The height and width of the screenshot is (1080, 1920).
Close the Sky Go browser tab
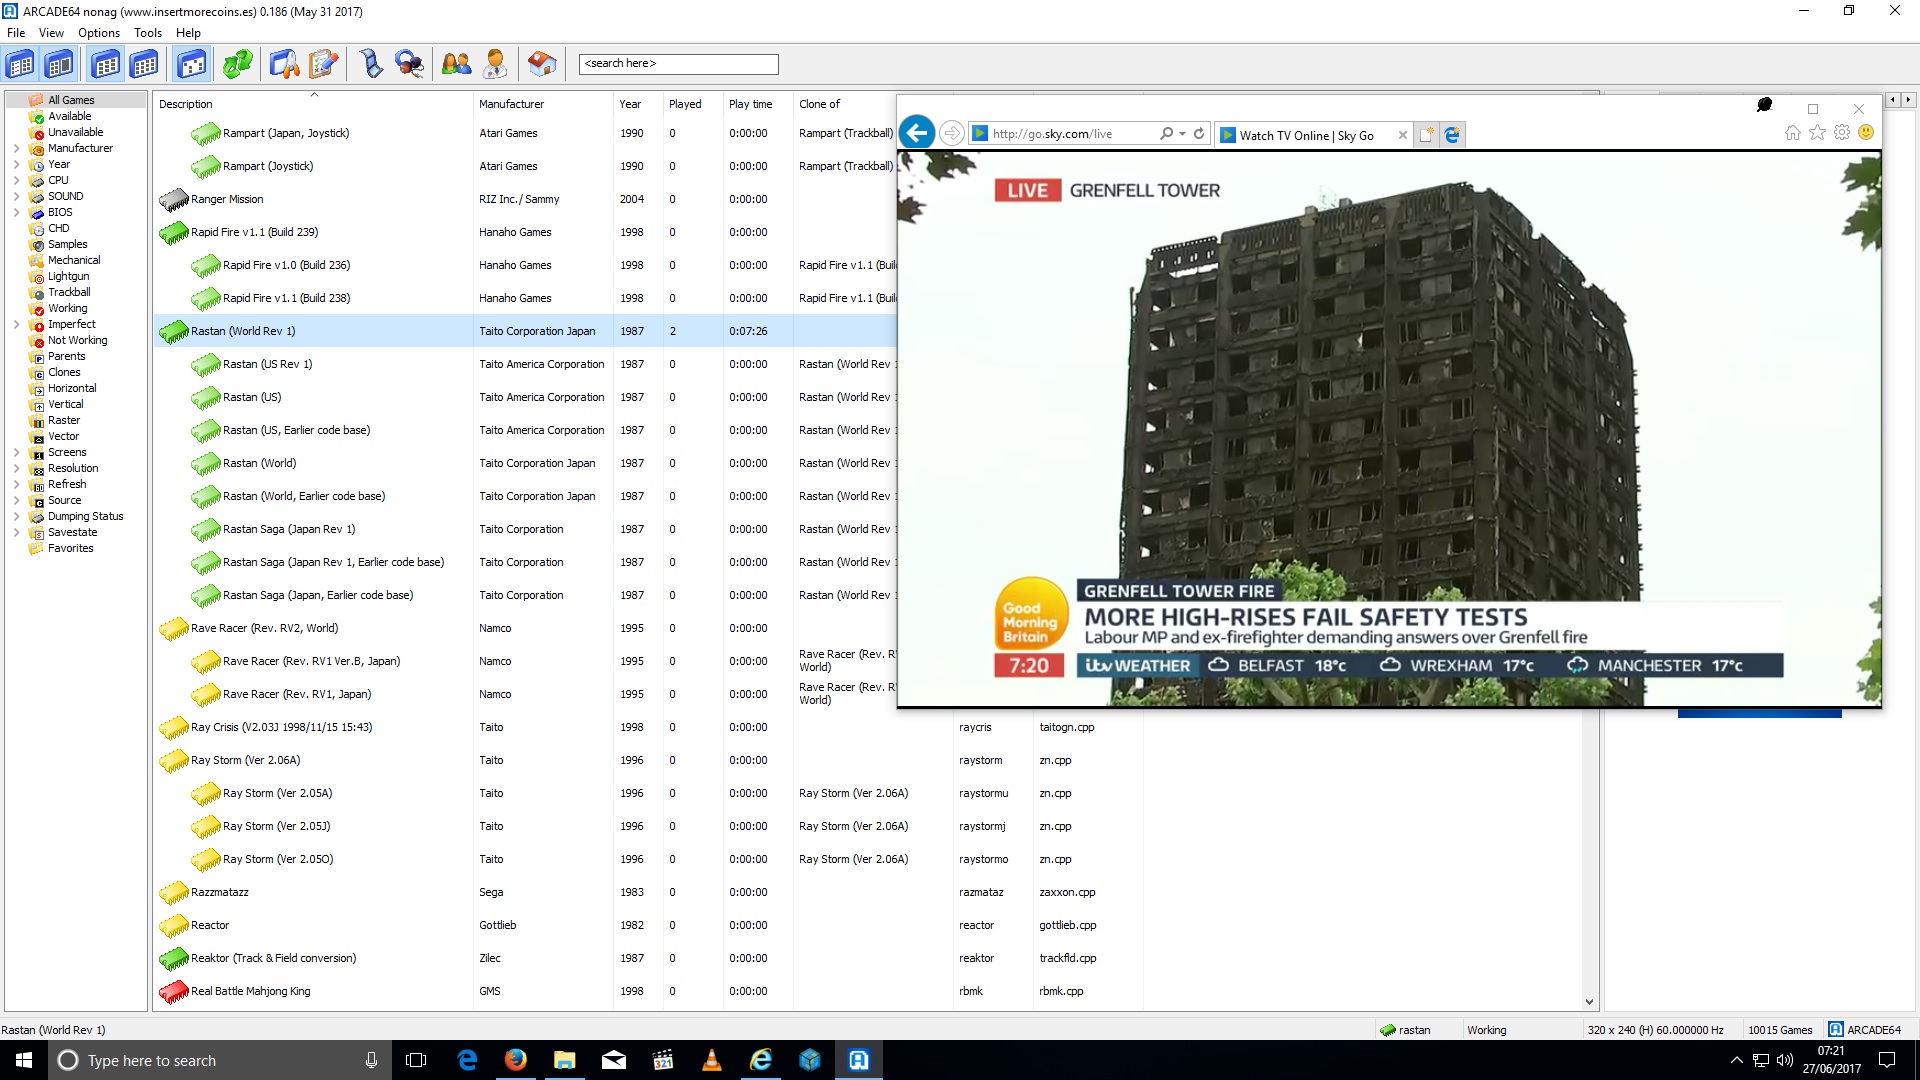[x=1402, y=135]
